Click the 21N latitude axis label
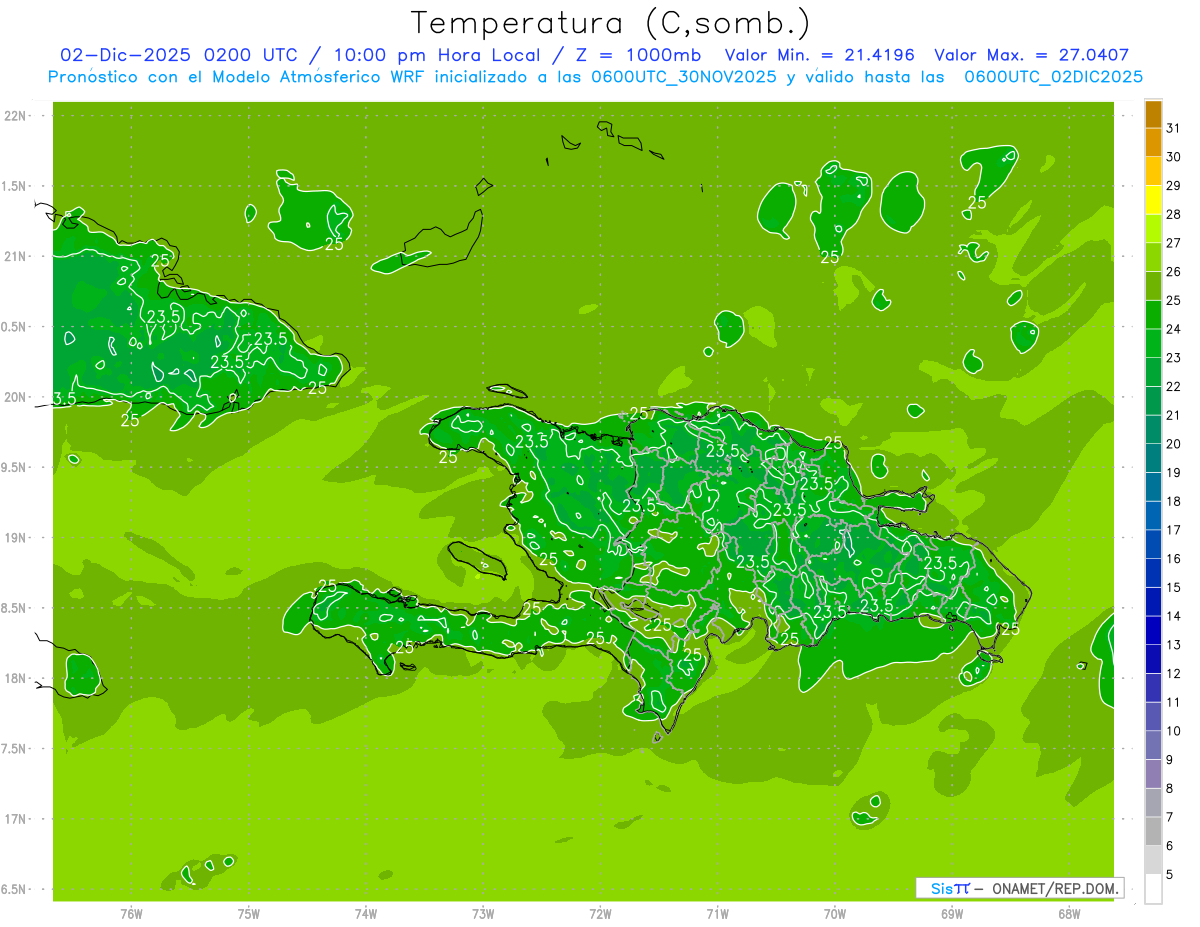Screen dimensions: 1200x927 pyautogui.click(x=16, y=256)
